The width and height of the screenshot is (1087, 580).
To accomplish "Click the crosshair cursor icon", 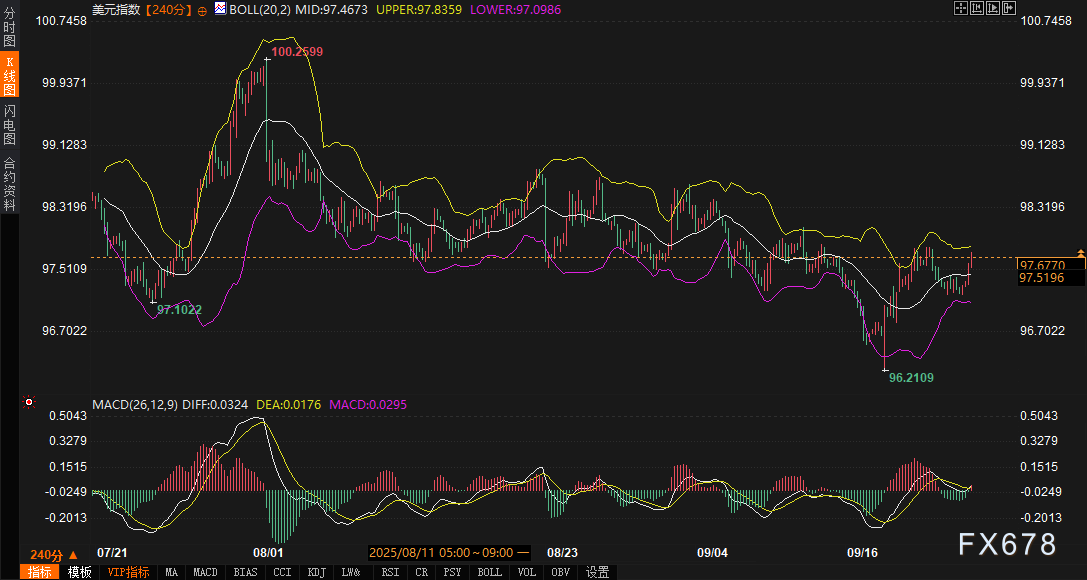I will point(960,8).
